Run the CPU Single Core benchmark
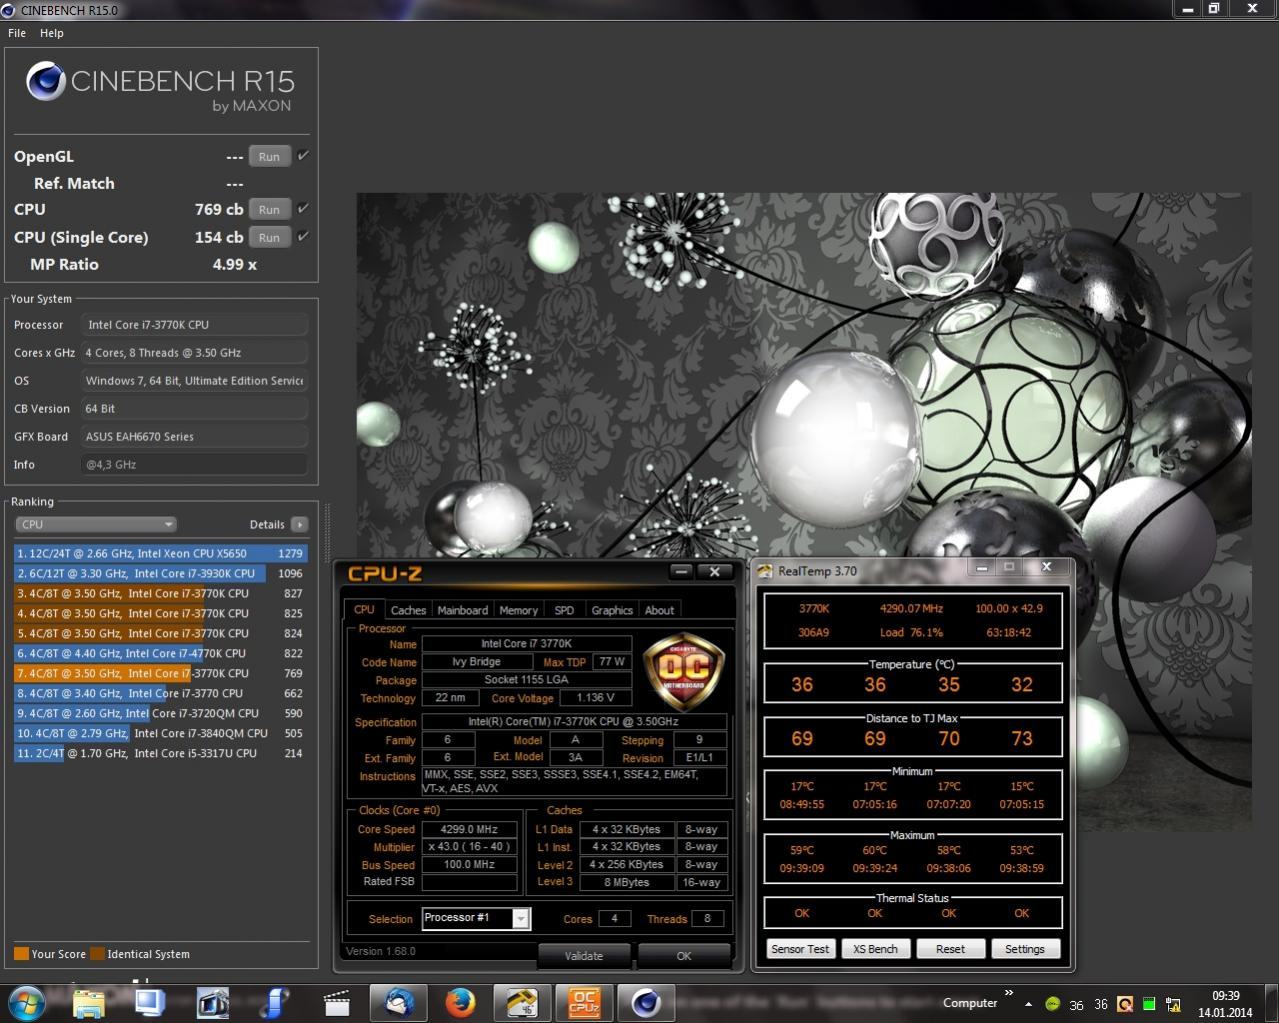This screenshot has width=1279, height=1023. pyautogui.click(x=269, y=237)
